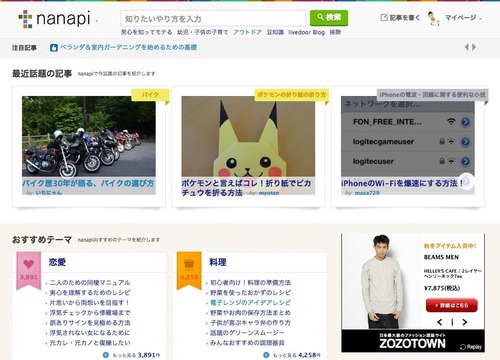Open article 折り紙でピカチュウを折る方法
This screenshot has height=360, width=500.
pyautogui.click(x=246, y=188)
